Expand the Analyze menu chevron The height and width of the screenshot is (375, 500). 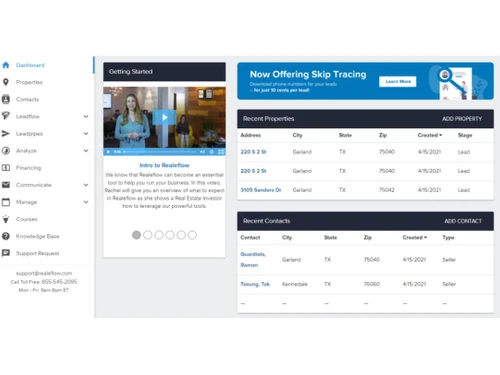86,151
